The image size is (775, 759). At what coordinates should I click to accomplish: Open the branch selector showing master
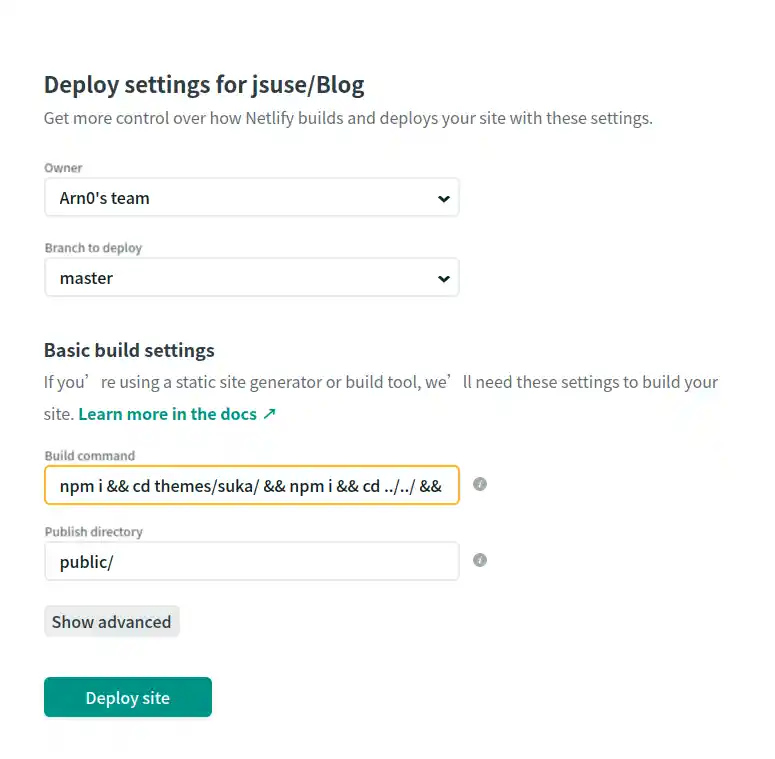point(251,278)
